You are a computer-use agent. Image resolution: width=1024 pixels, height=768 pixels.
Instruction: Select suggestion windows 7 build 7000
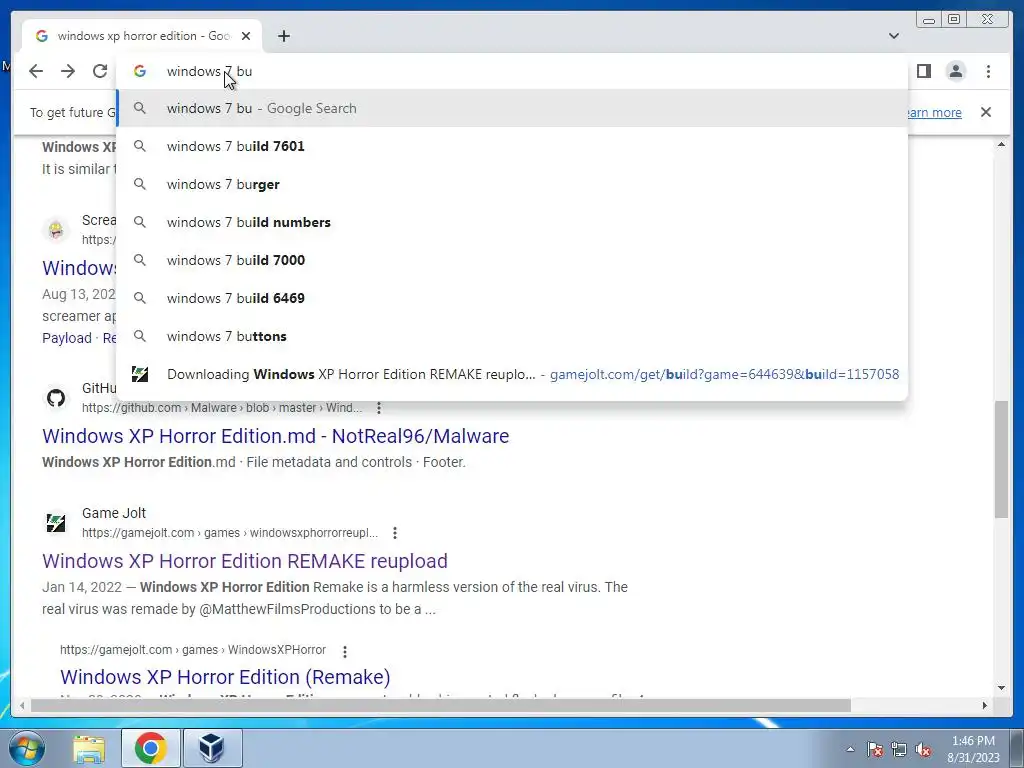tap(512, 260)
